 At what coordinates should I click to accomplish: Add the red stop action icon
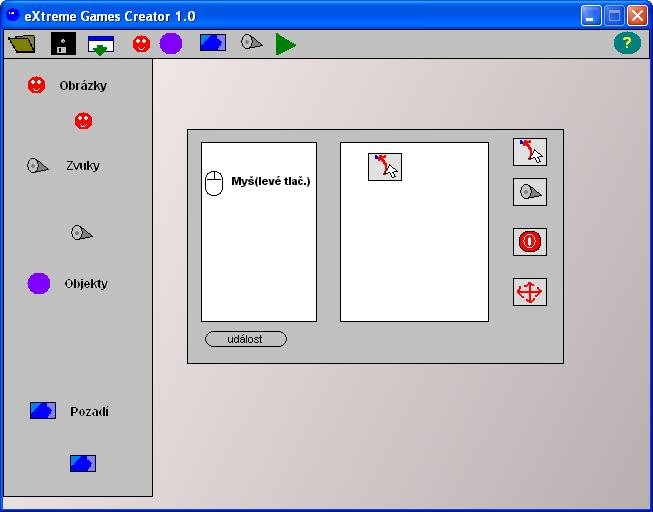[529, 242]
